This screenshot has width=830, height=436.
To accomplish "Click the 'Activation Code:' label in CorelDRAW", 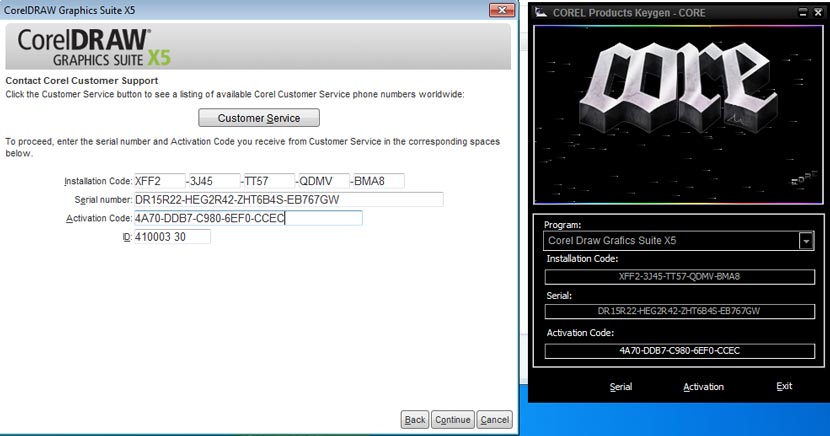I will tap(99, 218).
